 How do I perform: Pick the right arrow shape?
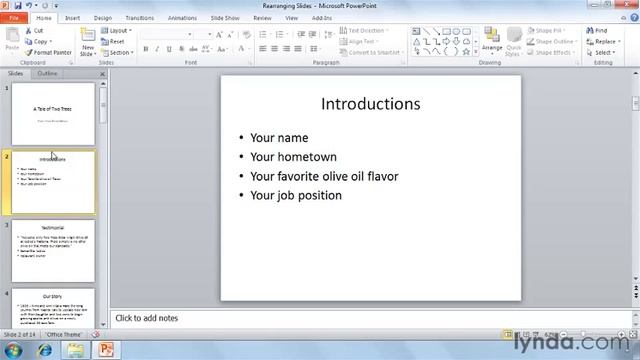coord(447,42)
